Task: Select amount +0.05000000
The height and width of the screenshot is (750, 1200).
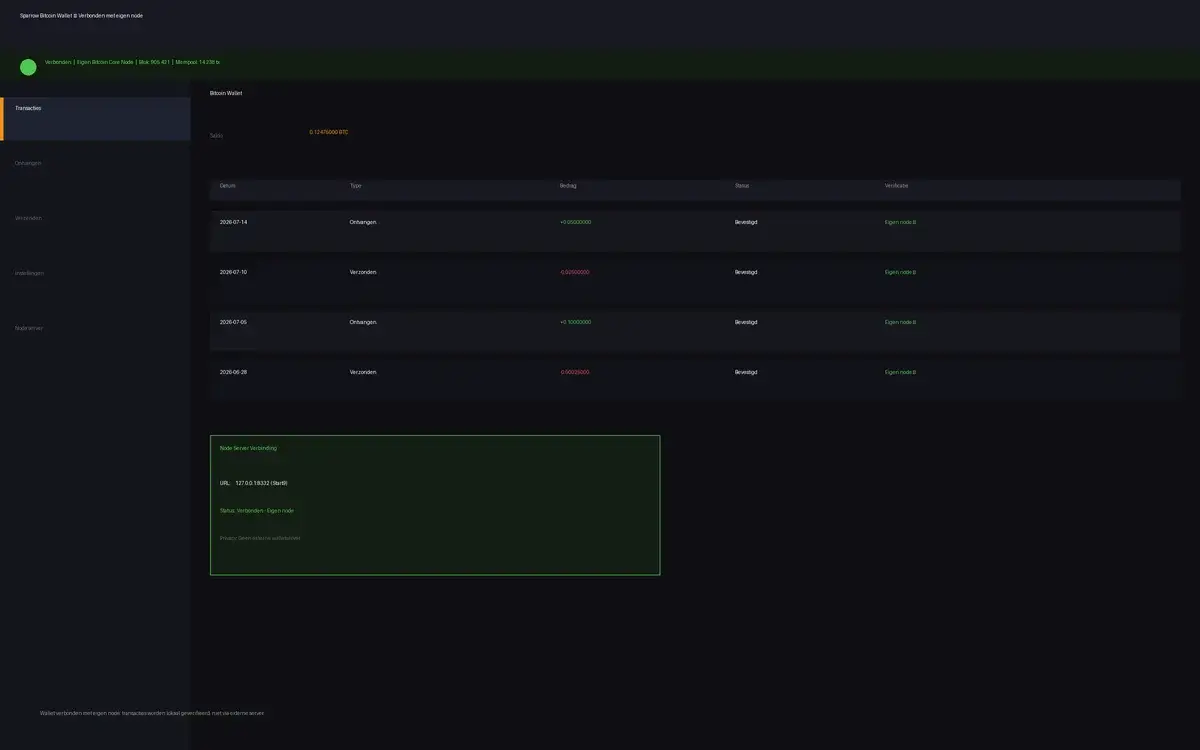Action: [x=575, y=222]
